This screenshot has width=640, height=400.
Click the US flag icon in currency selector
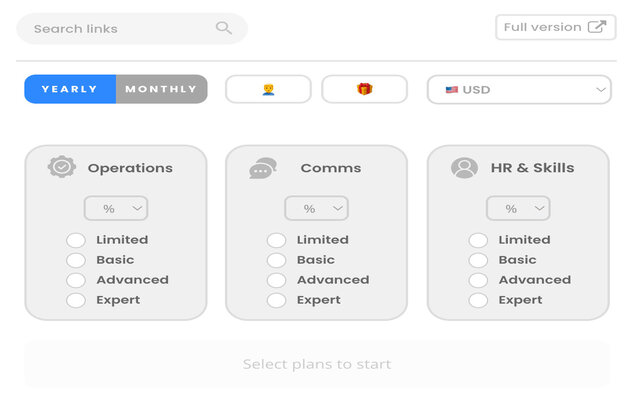(x=452, y=90)
